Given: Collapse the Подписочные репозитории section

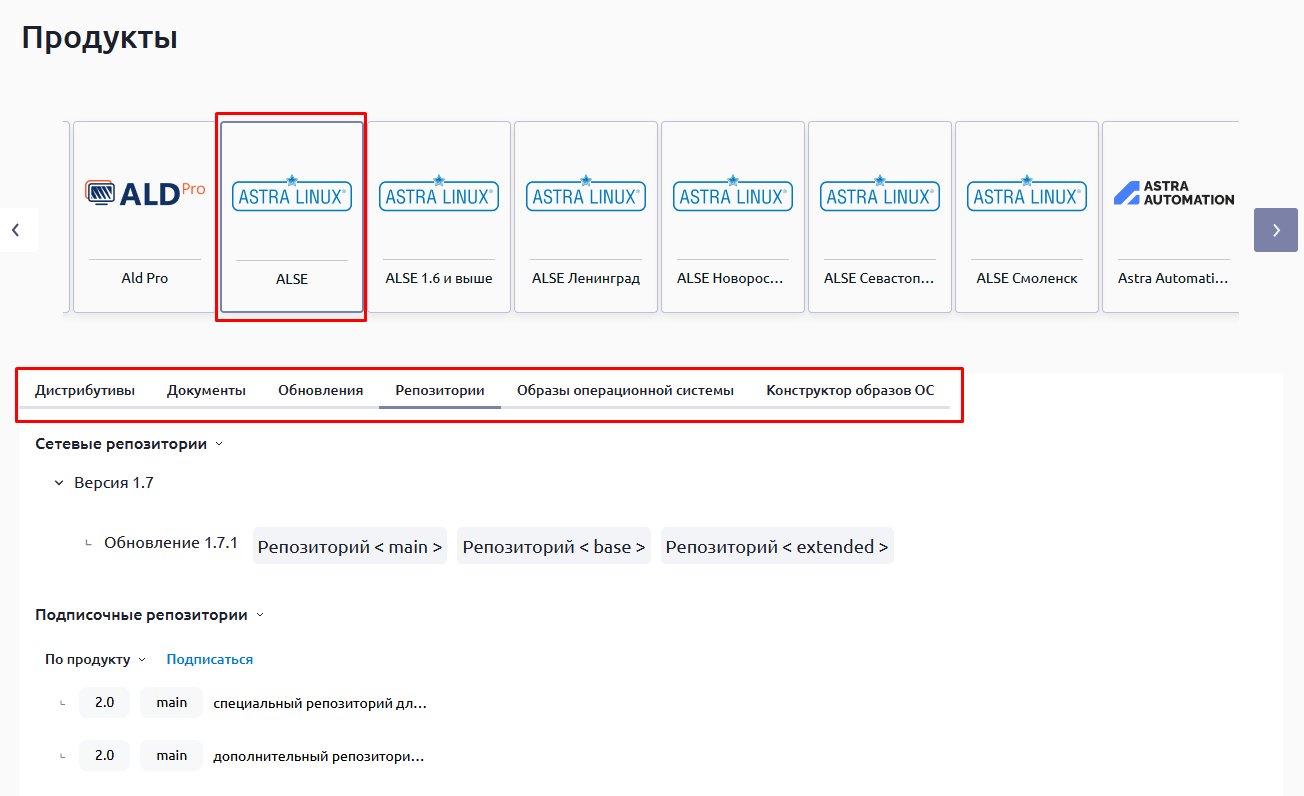Looking at the screenshot, I should (x=260, y=616).
